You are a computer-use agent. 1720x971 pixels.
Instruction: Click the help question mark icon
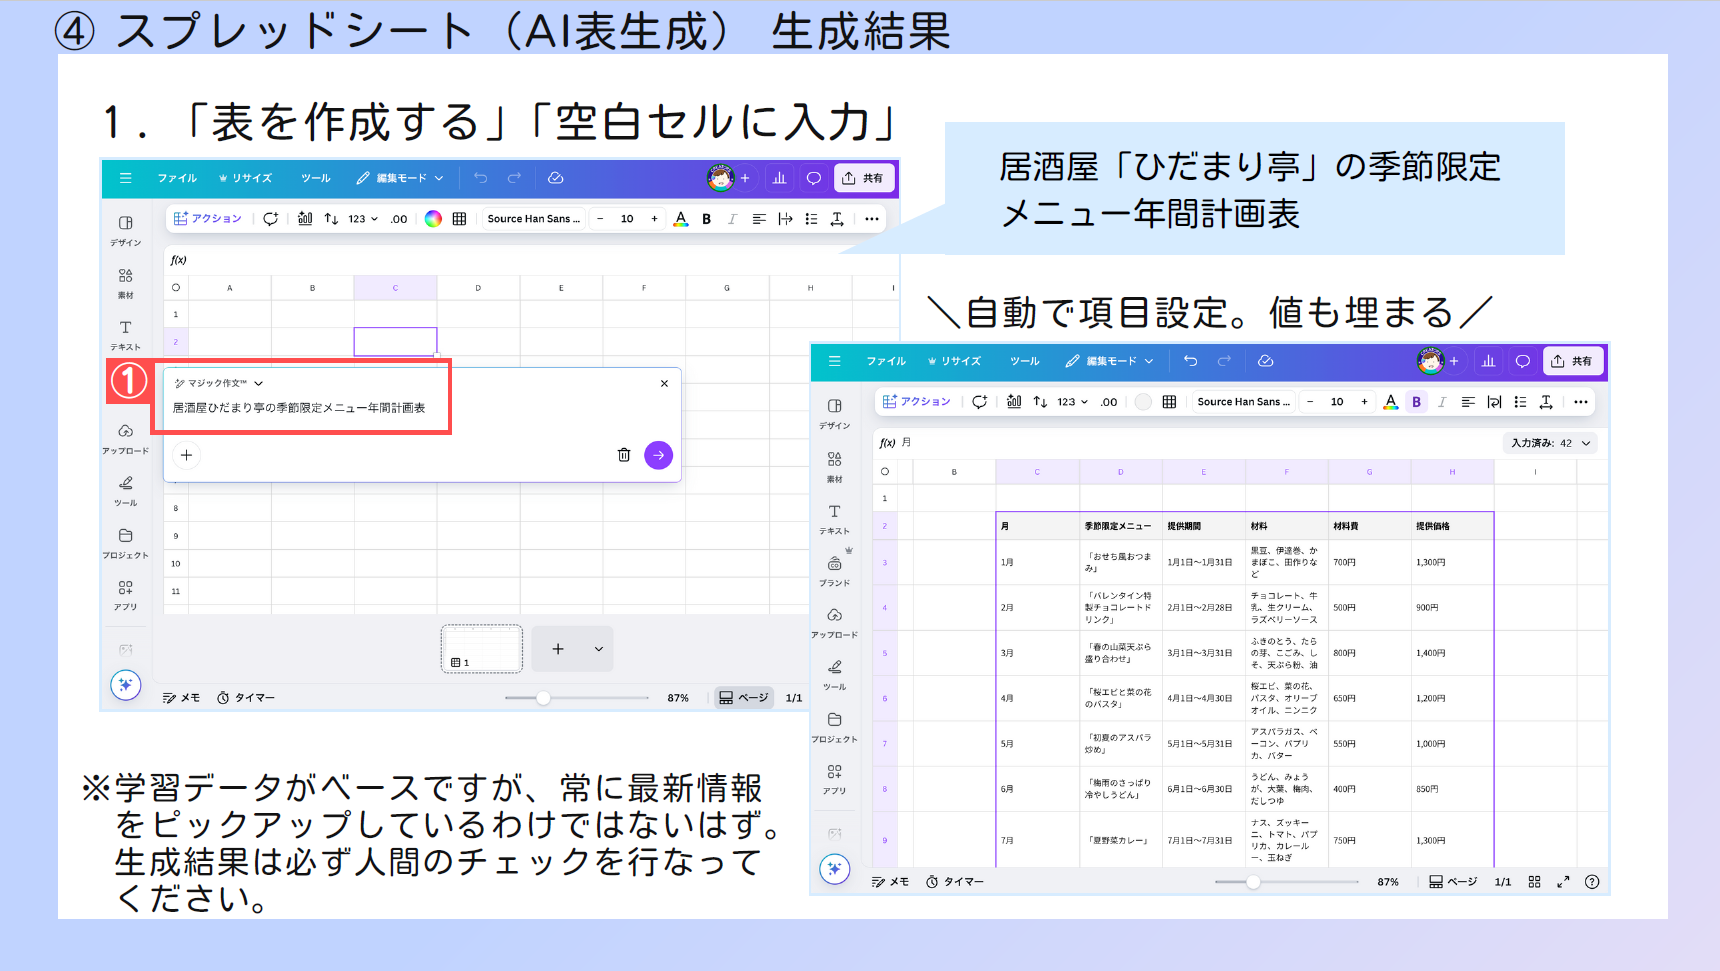coord(1592,882)
